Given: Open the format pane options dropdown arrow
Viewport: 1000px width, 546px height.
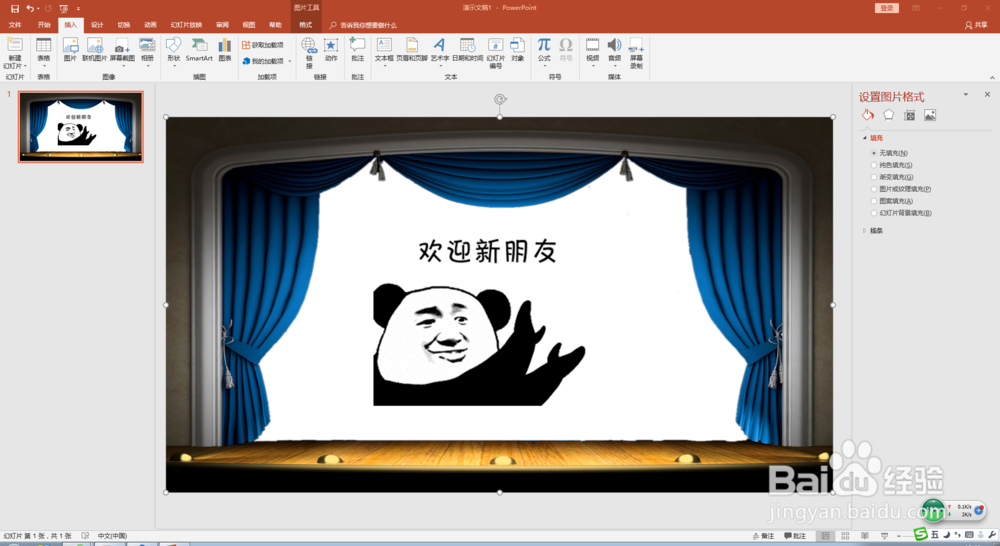Looking at the screenshot, I should [966, 94].
